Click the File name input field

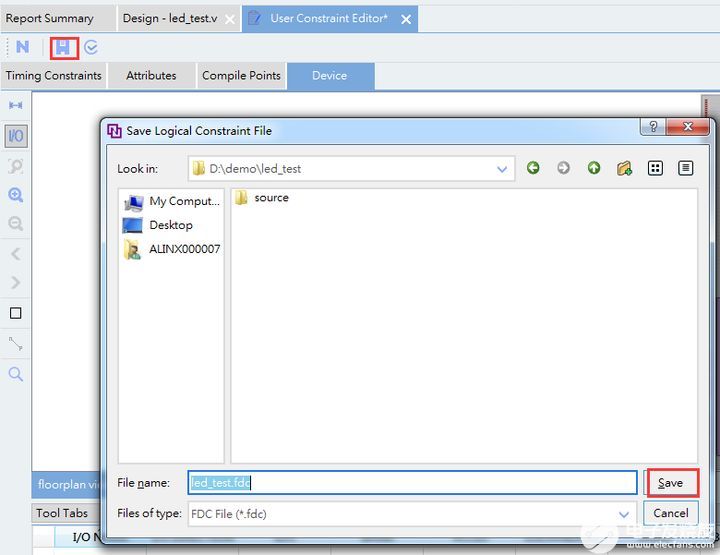click(x=412, y=482)
